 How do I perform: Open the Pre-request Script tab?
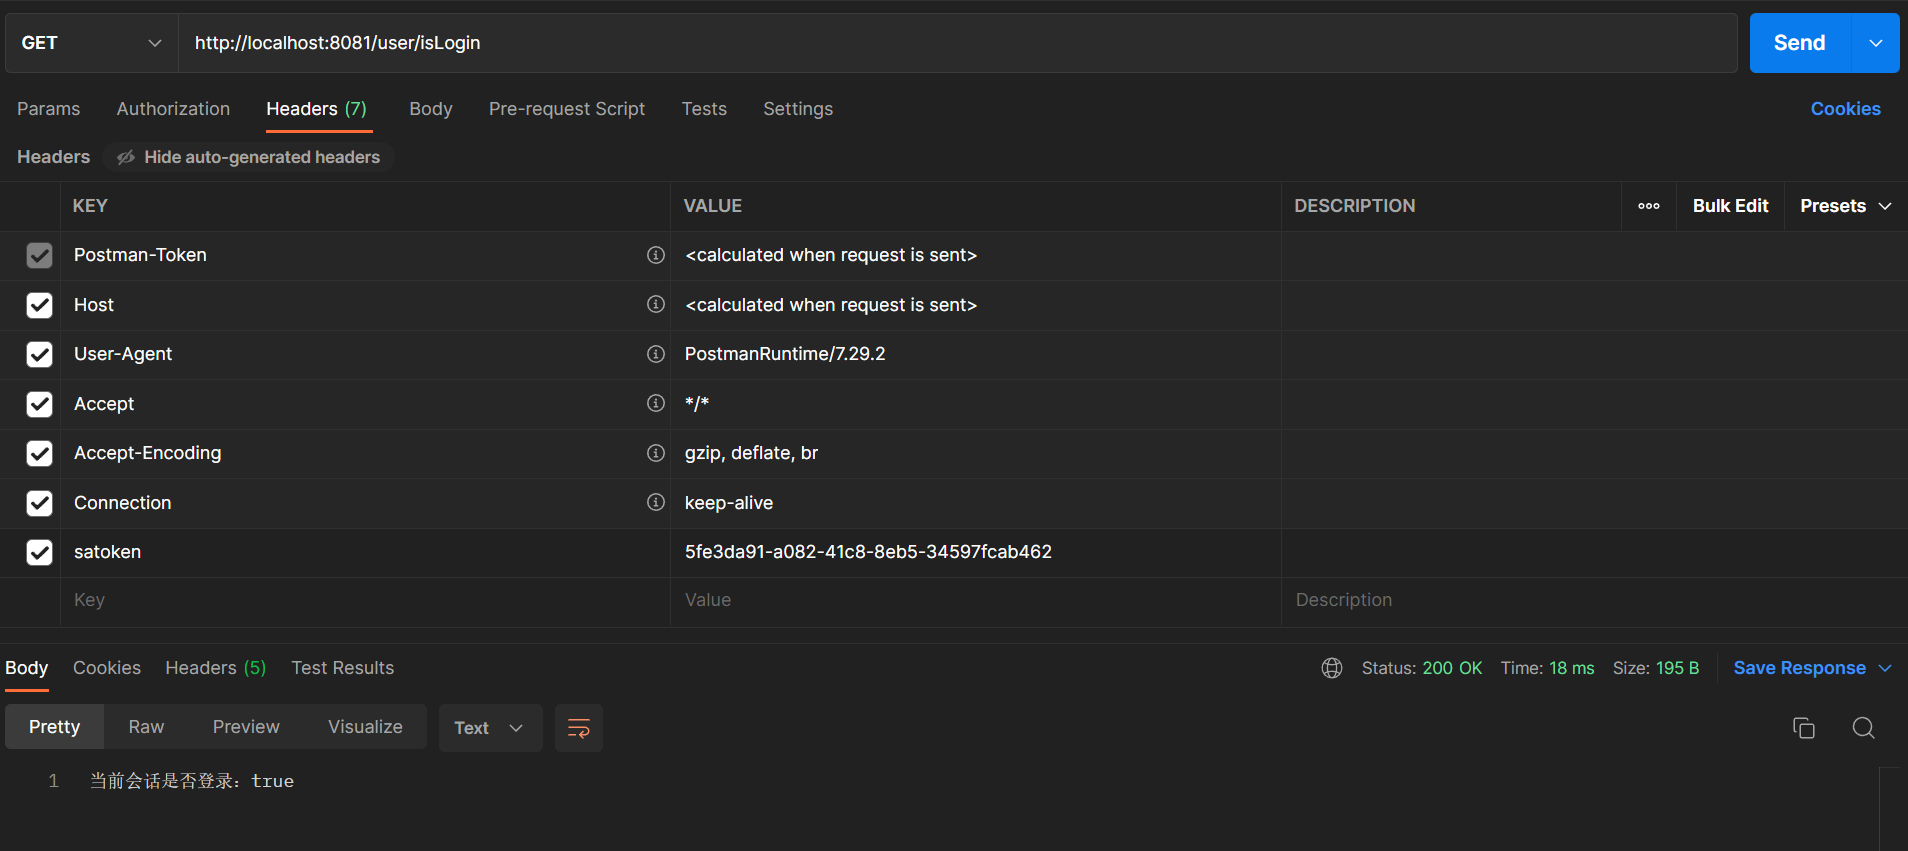click(x=567, y=109)
